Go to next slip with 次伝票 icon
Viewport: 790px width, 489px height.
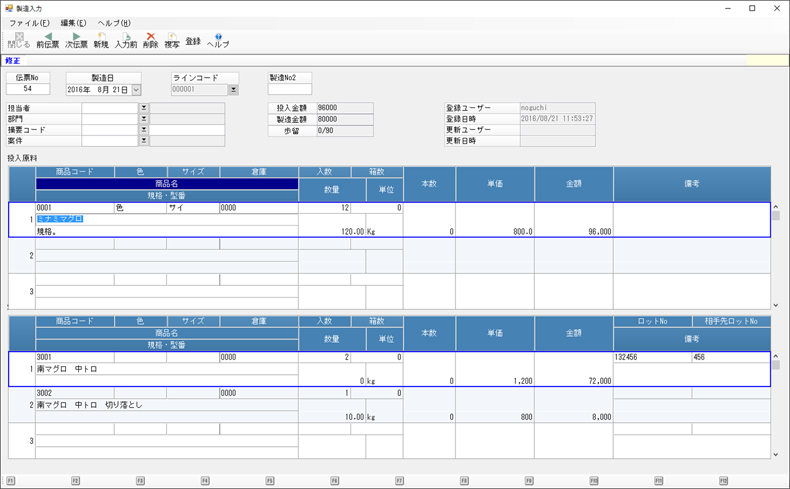(76, 40)
